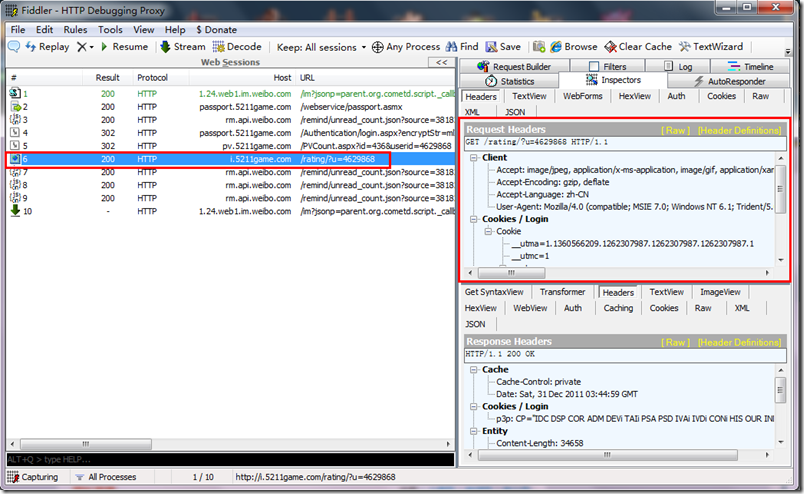Viewport: 804px width, 494px height.
Task: Toggle the Decode option
Action: tap(237, 47)
